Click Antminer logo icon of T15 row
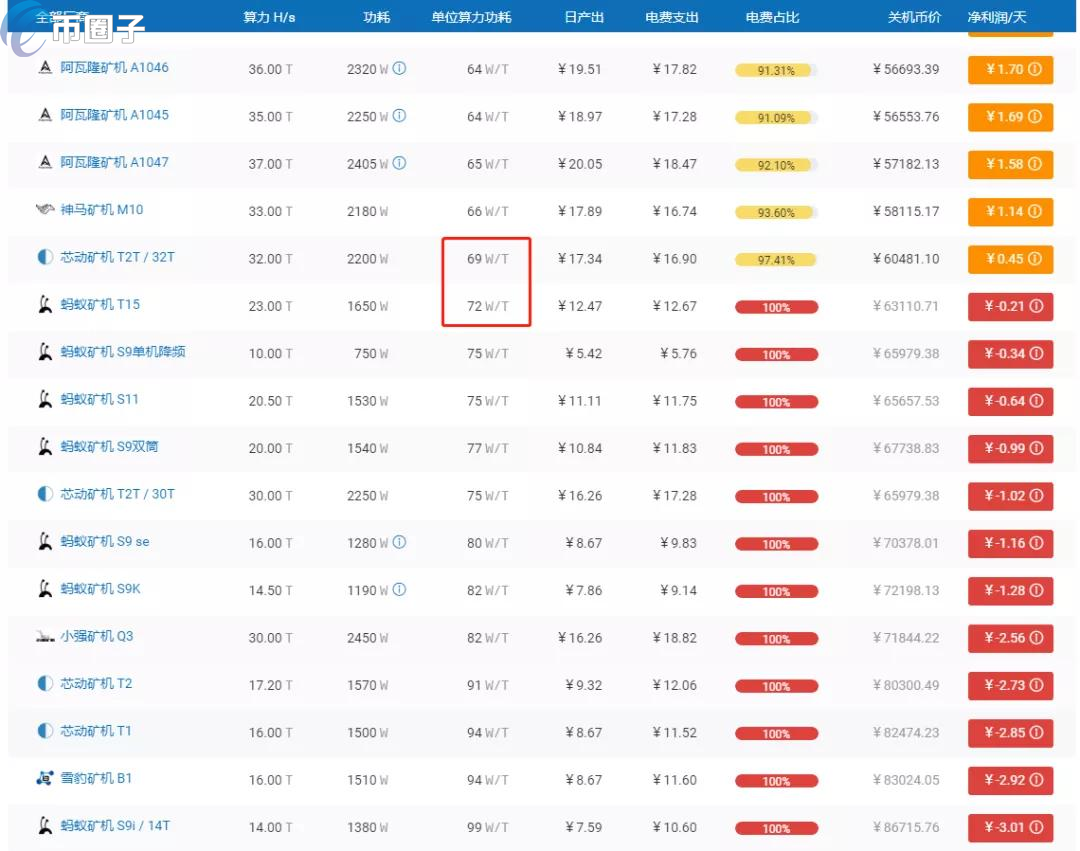Screen dimensions: 1080x851 [45, 304]
